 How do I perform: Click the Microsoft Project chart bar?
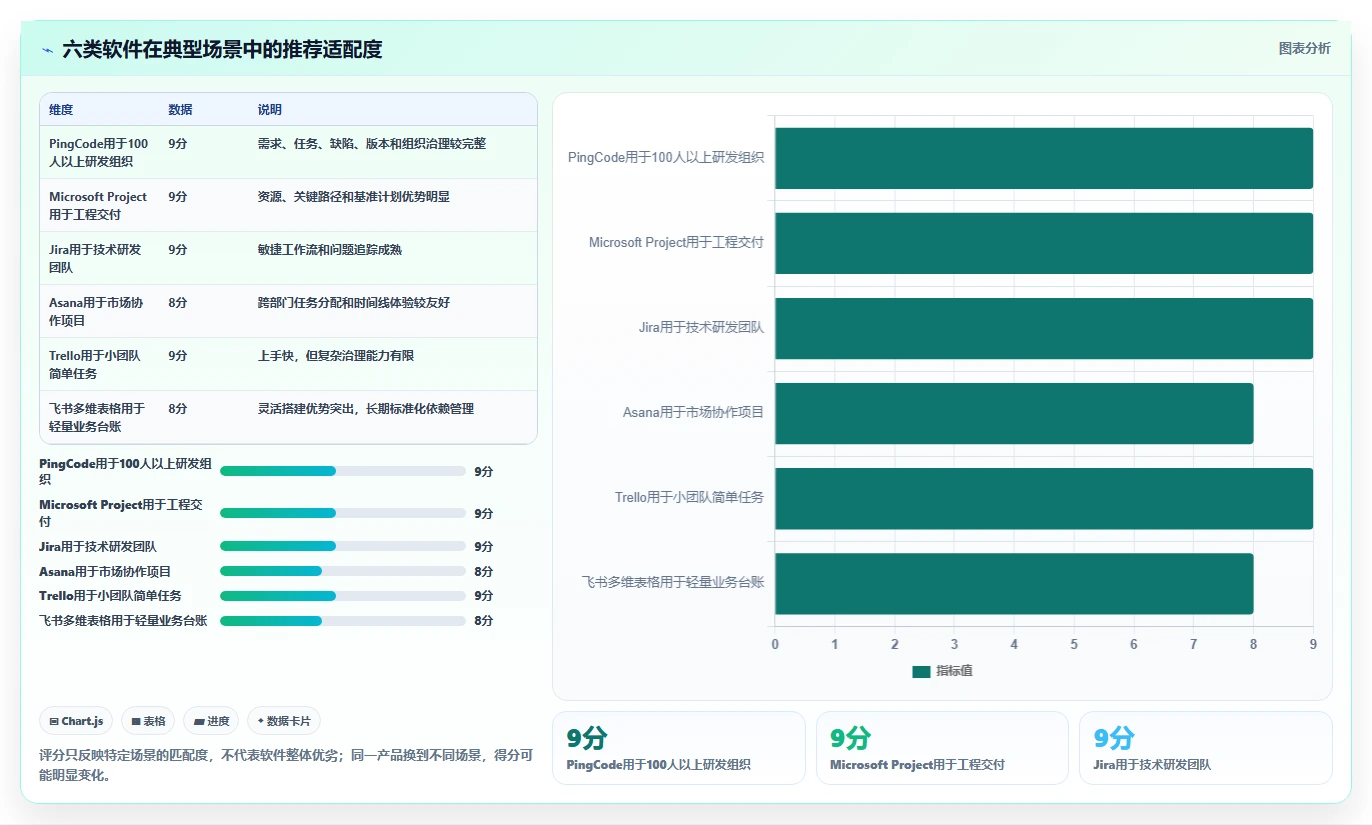click(x=1044, y=243)
